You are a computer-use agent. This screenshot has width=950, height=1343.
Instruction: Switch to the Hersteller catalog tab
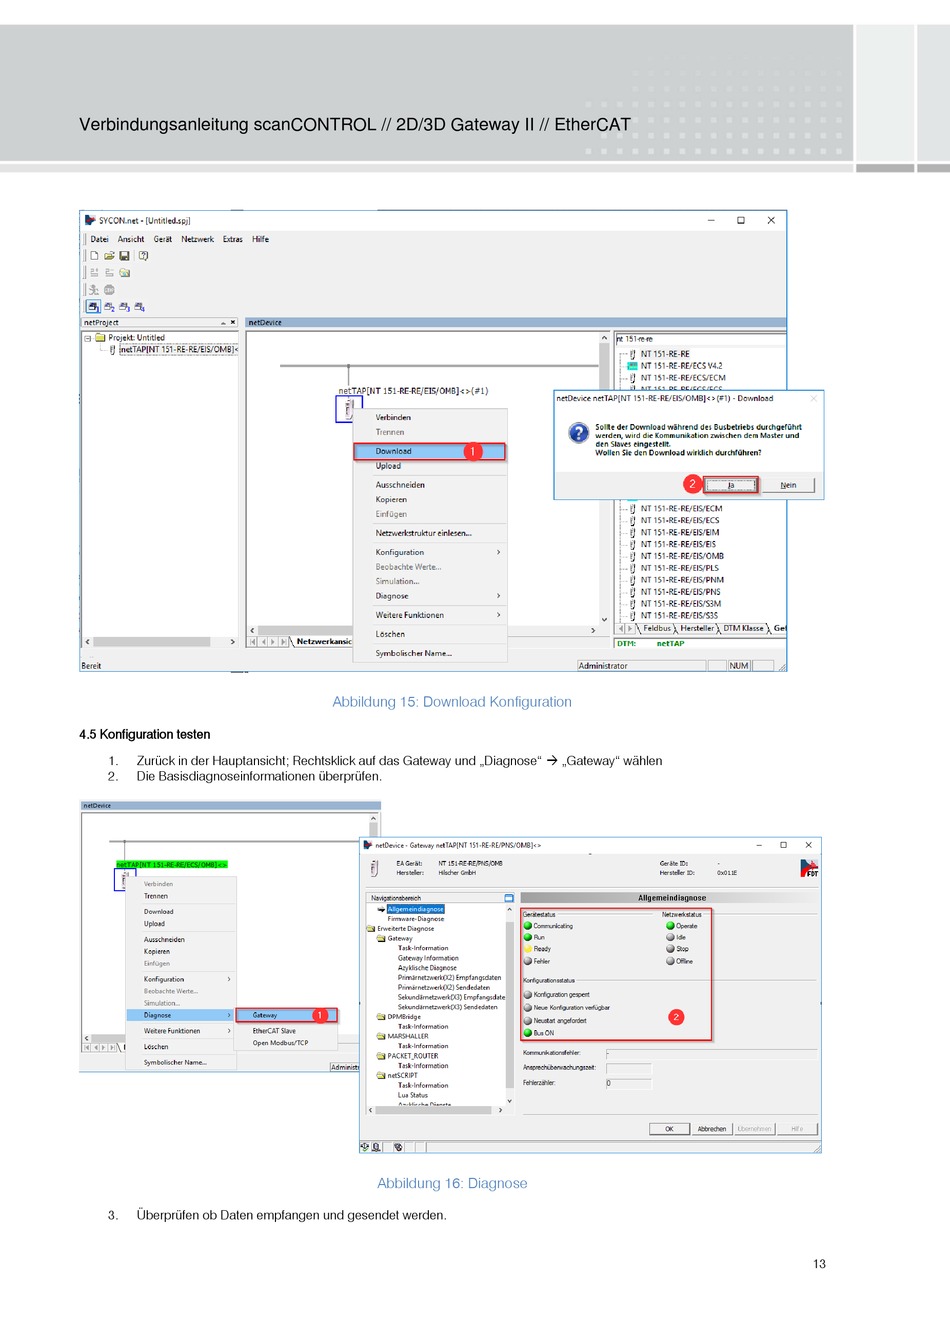[697, 629]
